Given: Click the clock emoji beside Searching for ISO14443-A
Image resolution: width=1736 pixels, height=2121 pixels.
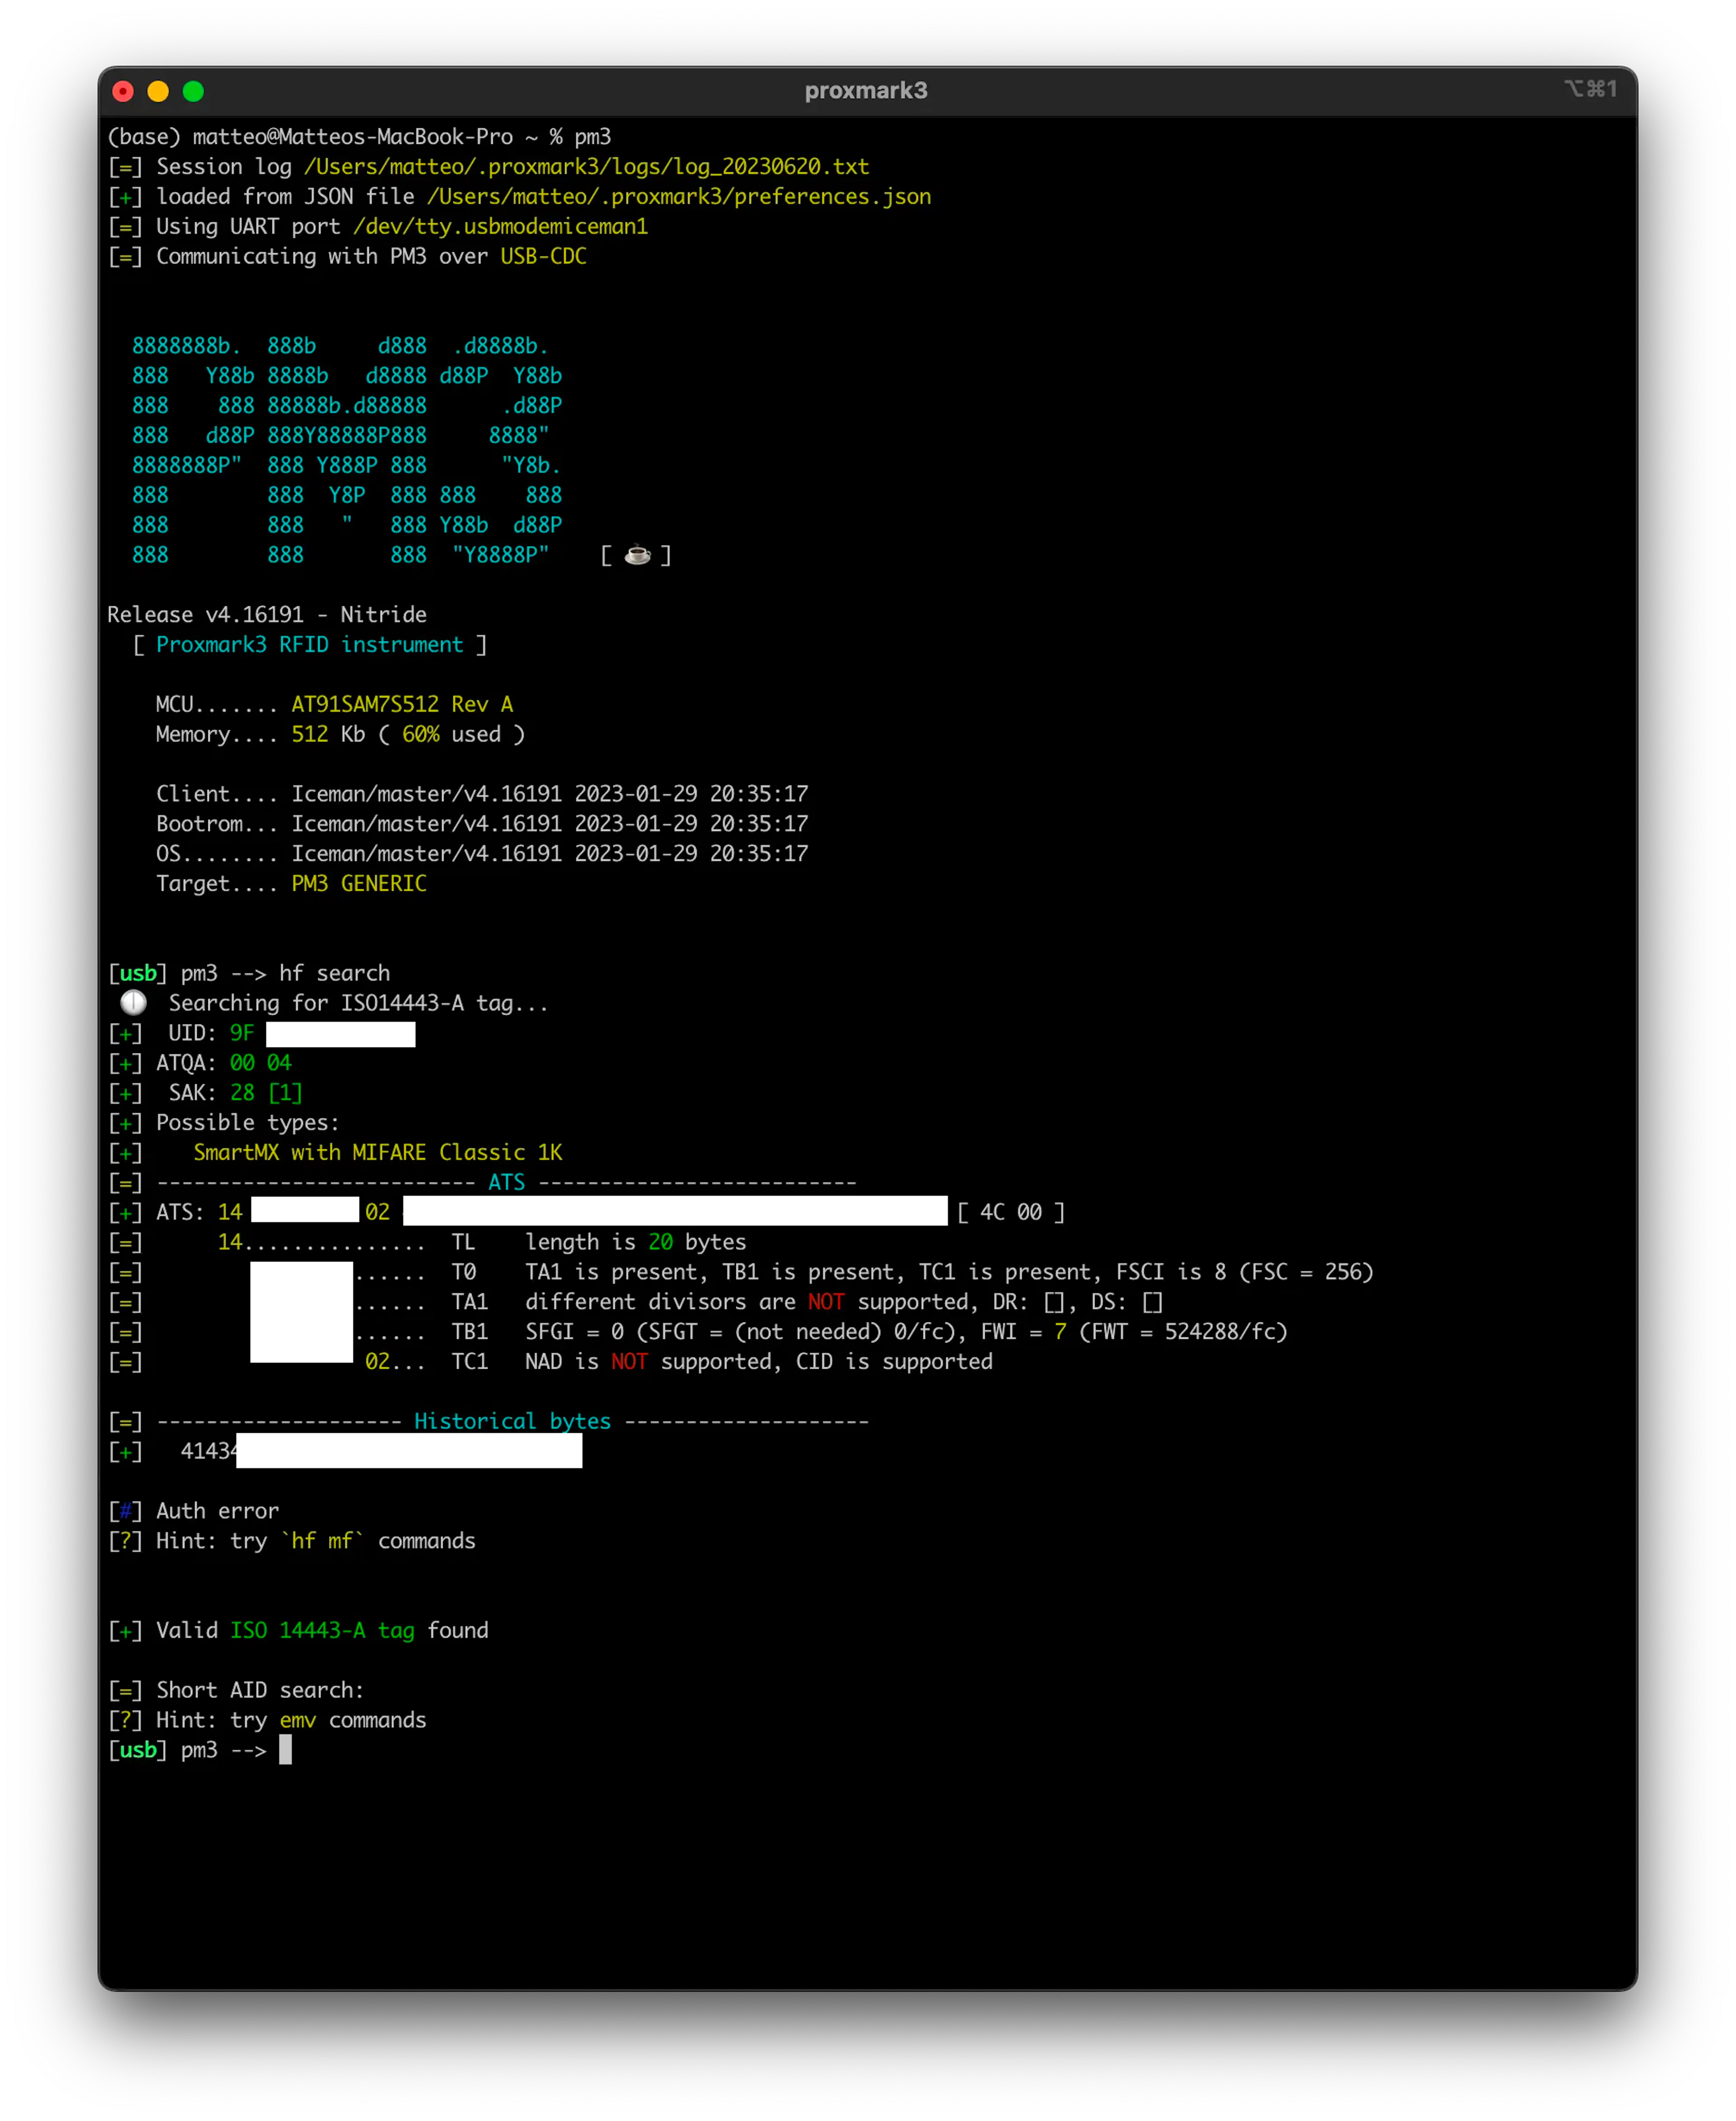Looking at the screenshot, I should (133, 1002).
